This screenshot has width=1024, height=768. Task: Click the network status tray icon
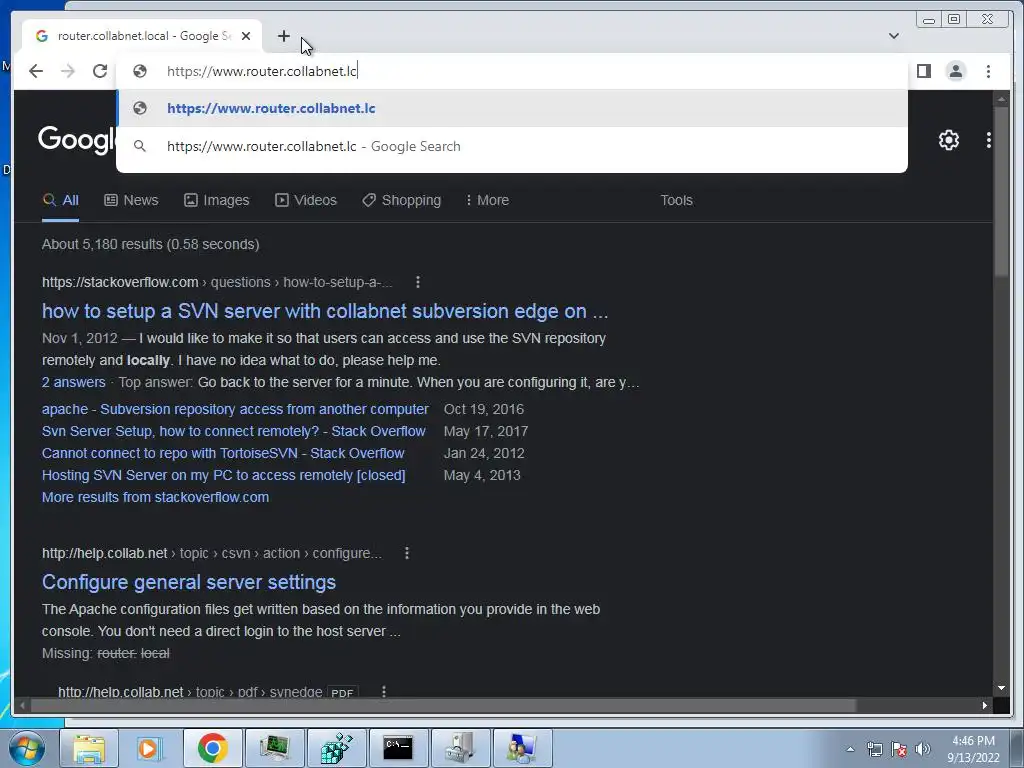[x=874, y=750]
